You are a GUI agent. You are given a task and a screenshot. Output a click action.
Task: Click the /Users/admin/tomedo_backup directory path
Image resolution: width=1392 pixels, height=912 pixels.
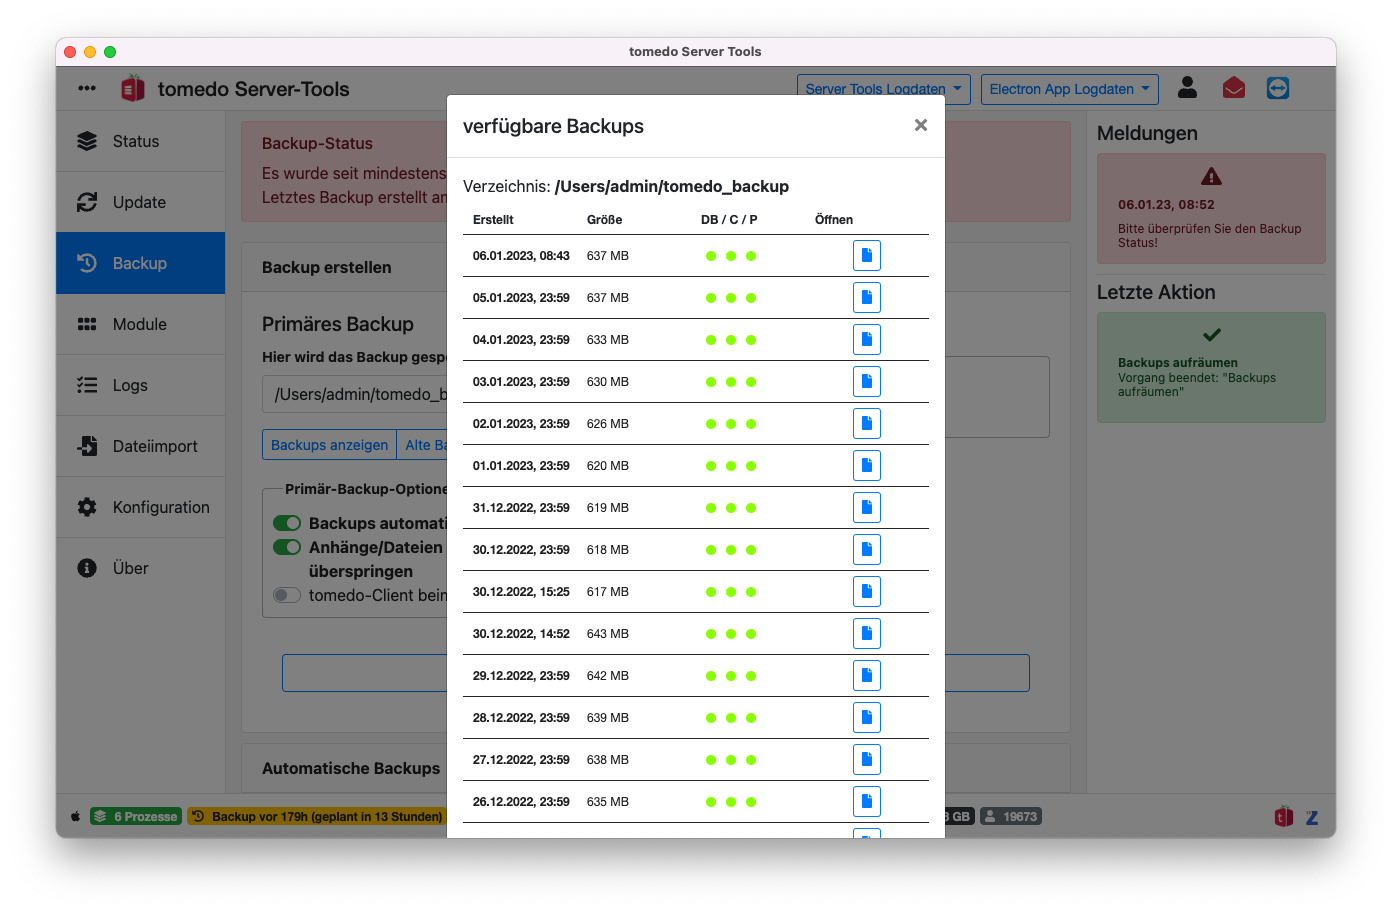pos(672,186)
